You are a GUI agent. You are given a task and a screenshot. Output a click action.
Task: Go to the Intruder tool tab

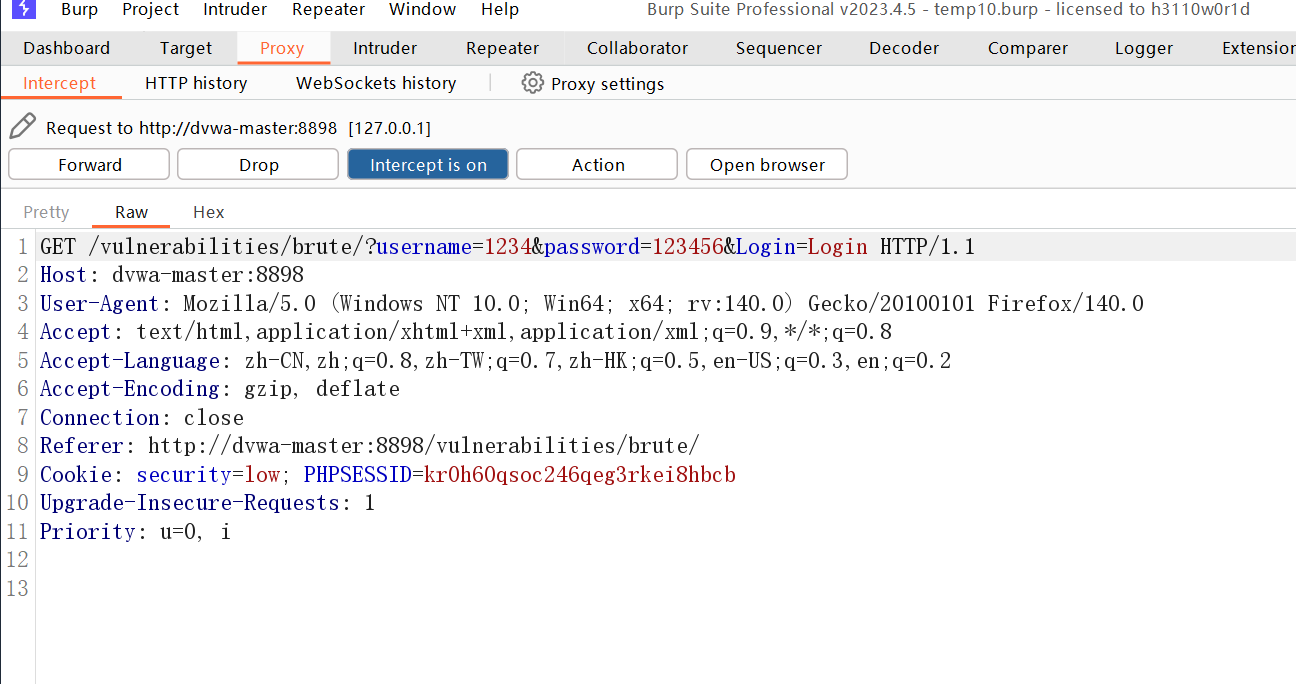[x=385, y=48]
